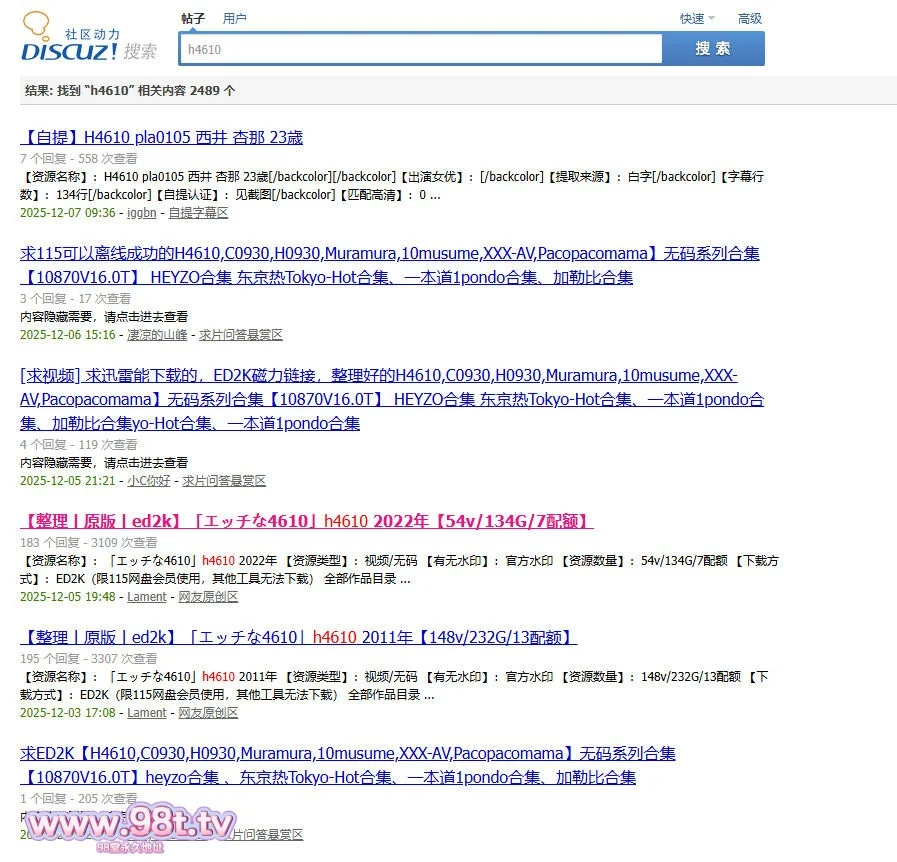Open the result starting with 求115可以离线成功的
897x862 pixels.
tap(389, 254)
